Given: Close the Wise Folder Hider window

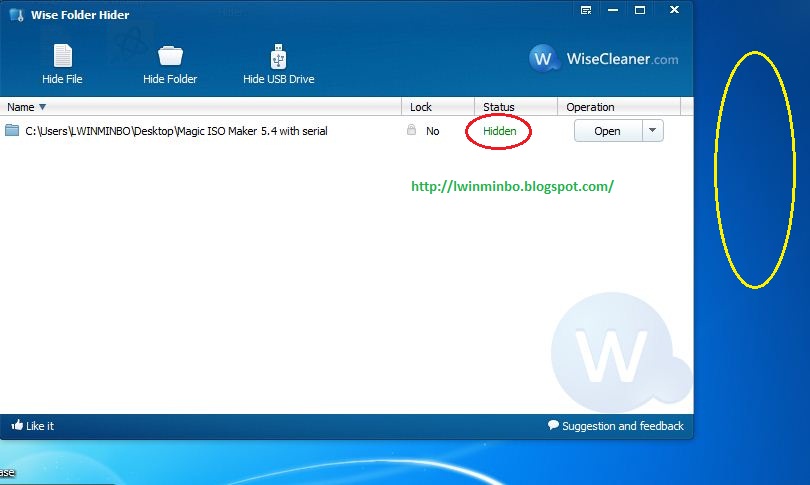Looking at the screenshot, I should (x=674, y=10).
